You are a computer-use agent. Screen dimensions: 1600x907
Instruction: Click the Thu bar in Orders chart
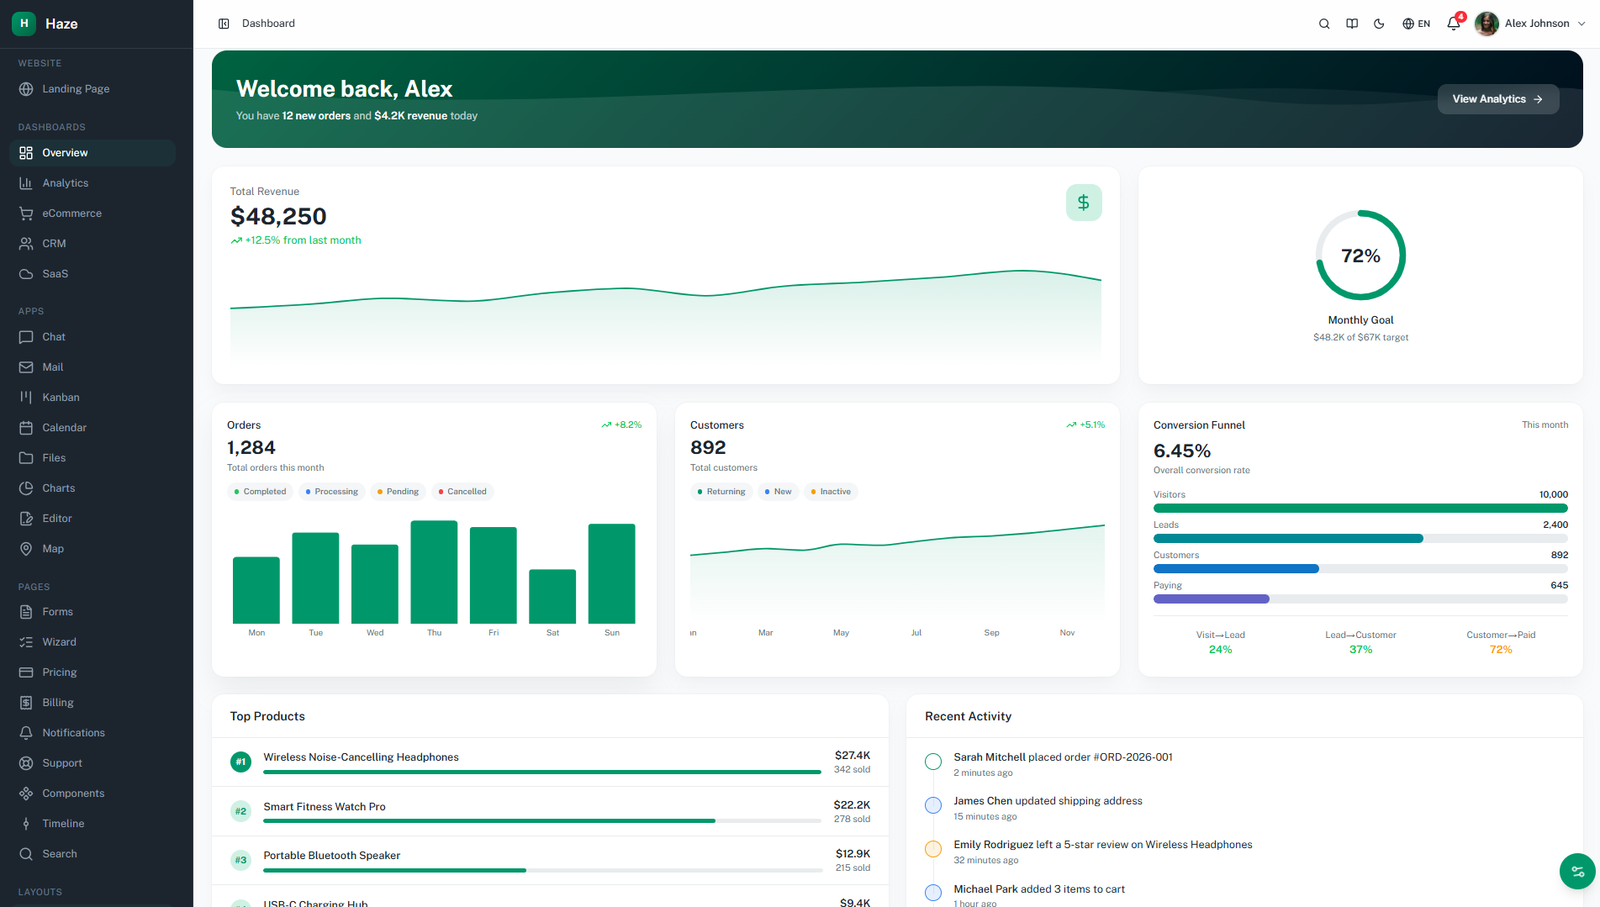[434, 572]
